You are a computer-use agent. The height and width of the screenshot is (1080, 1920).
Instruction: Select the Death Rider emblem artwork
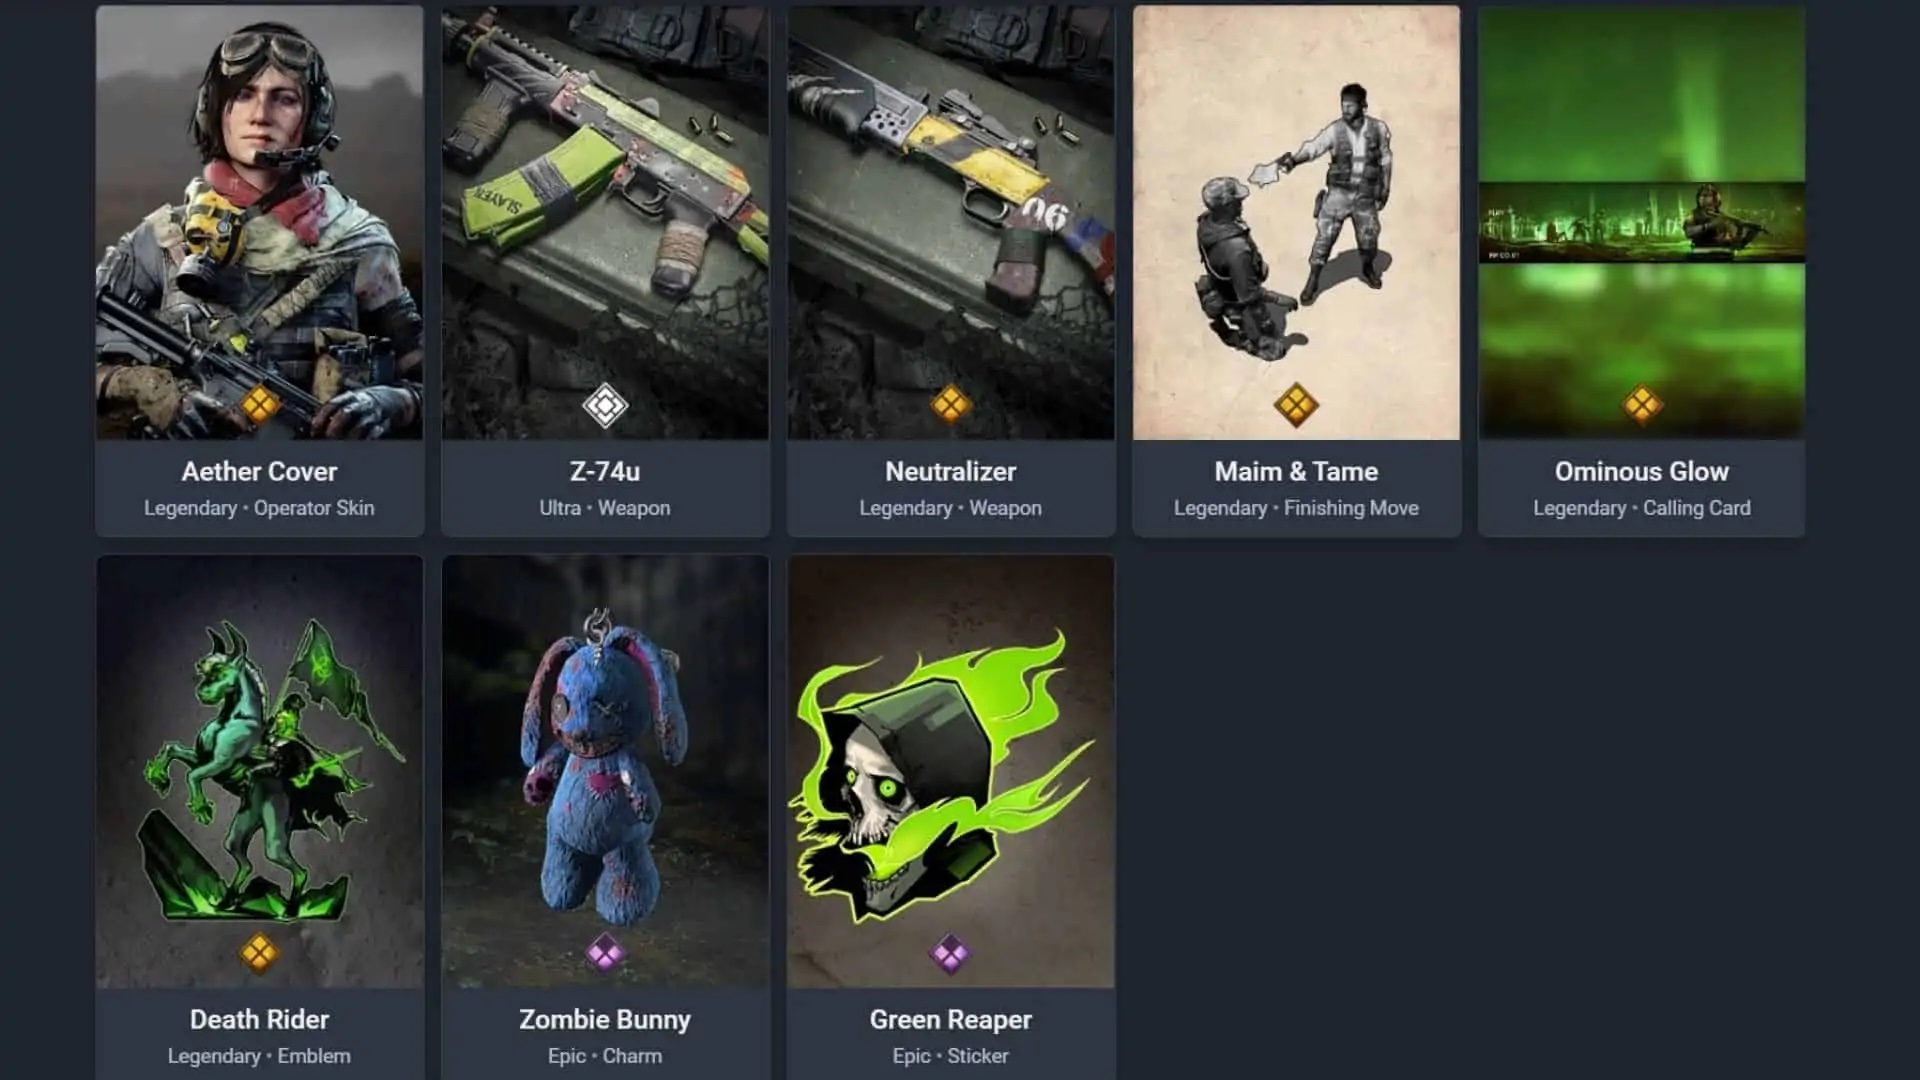(259, 772)
